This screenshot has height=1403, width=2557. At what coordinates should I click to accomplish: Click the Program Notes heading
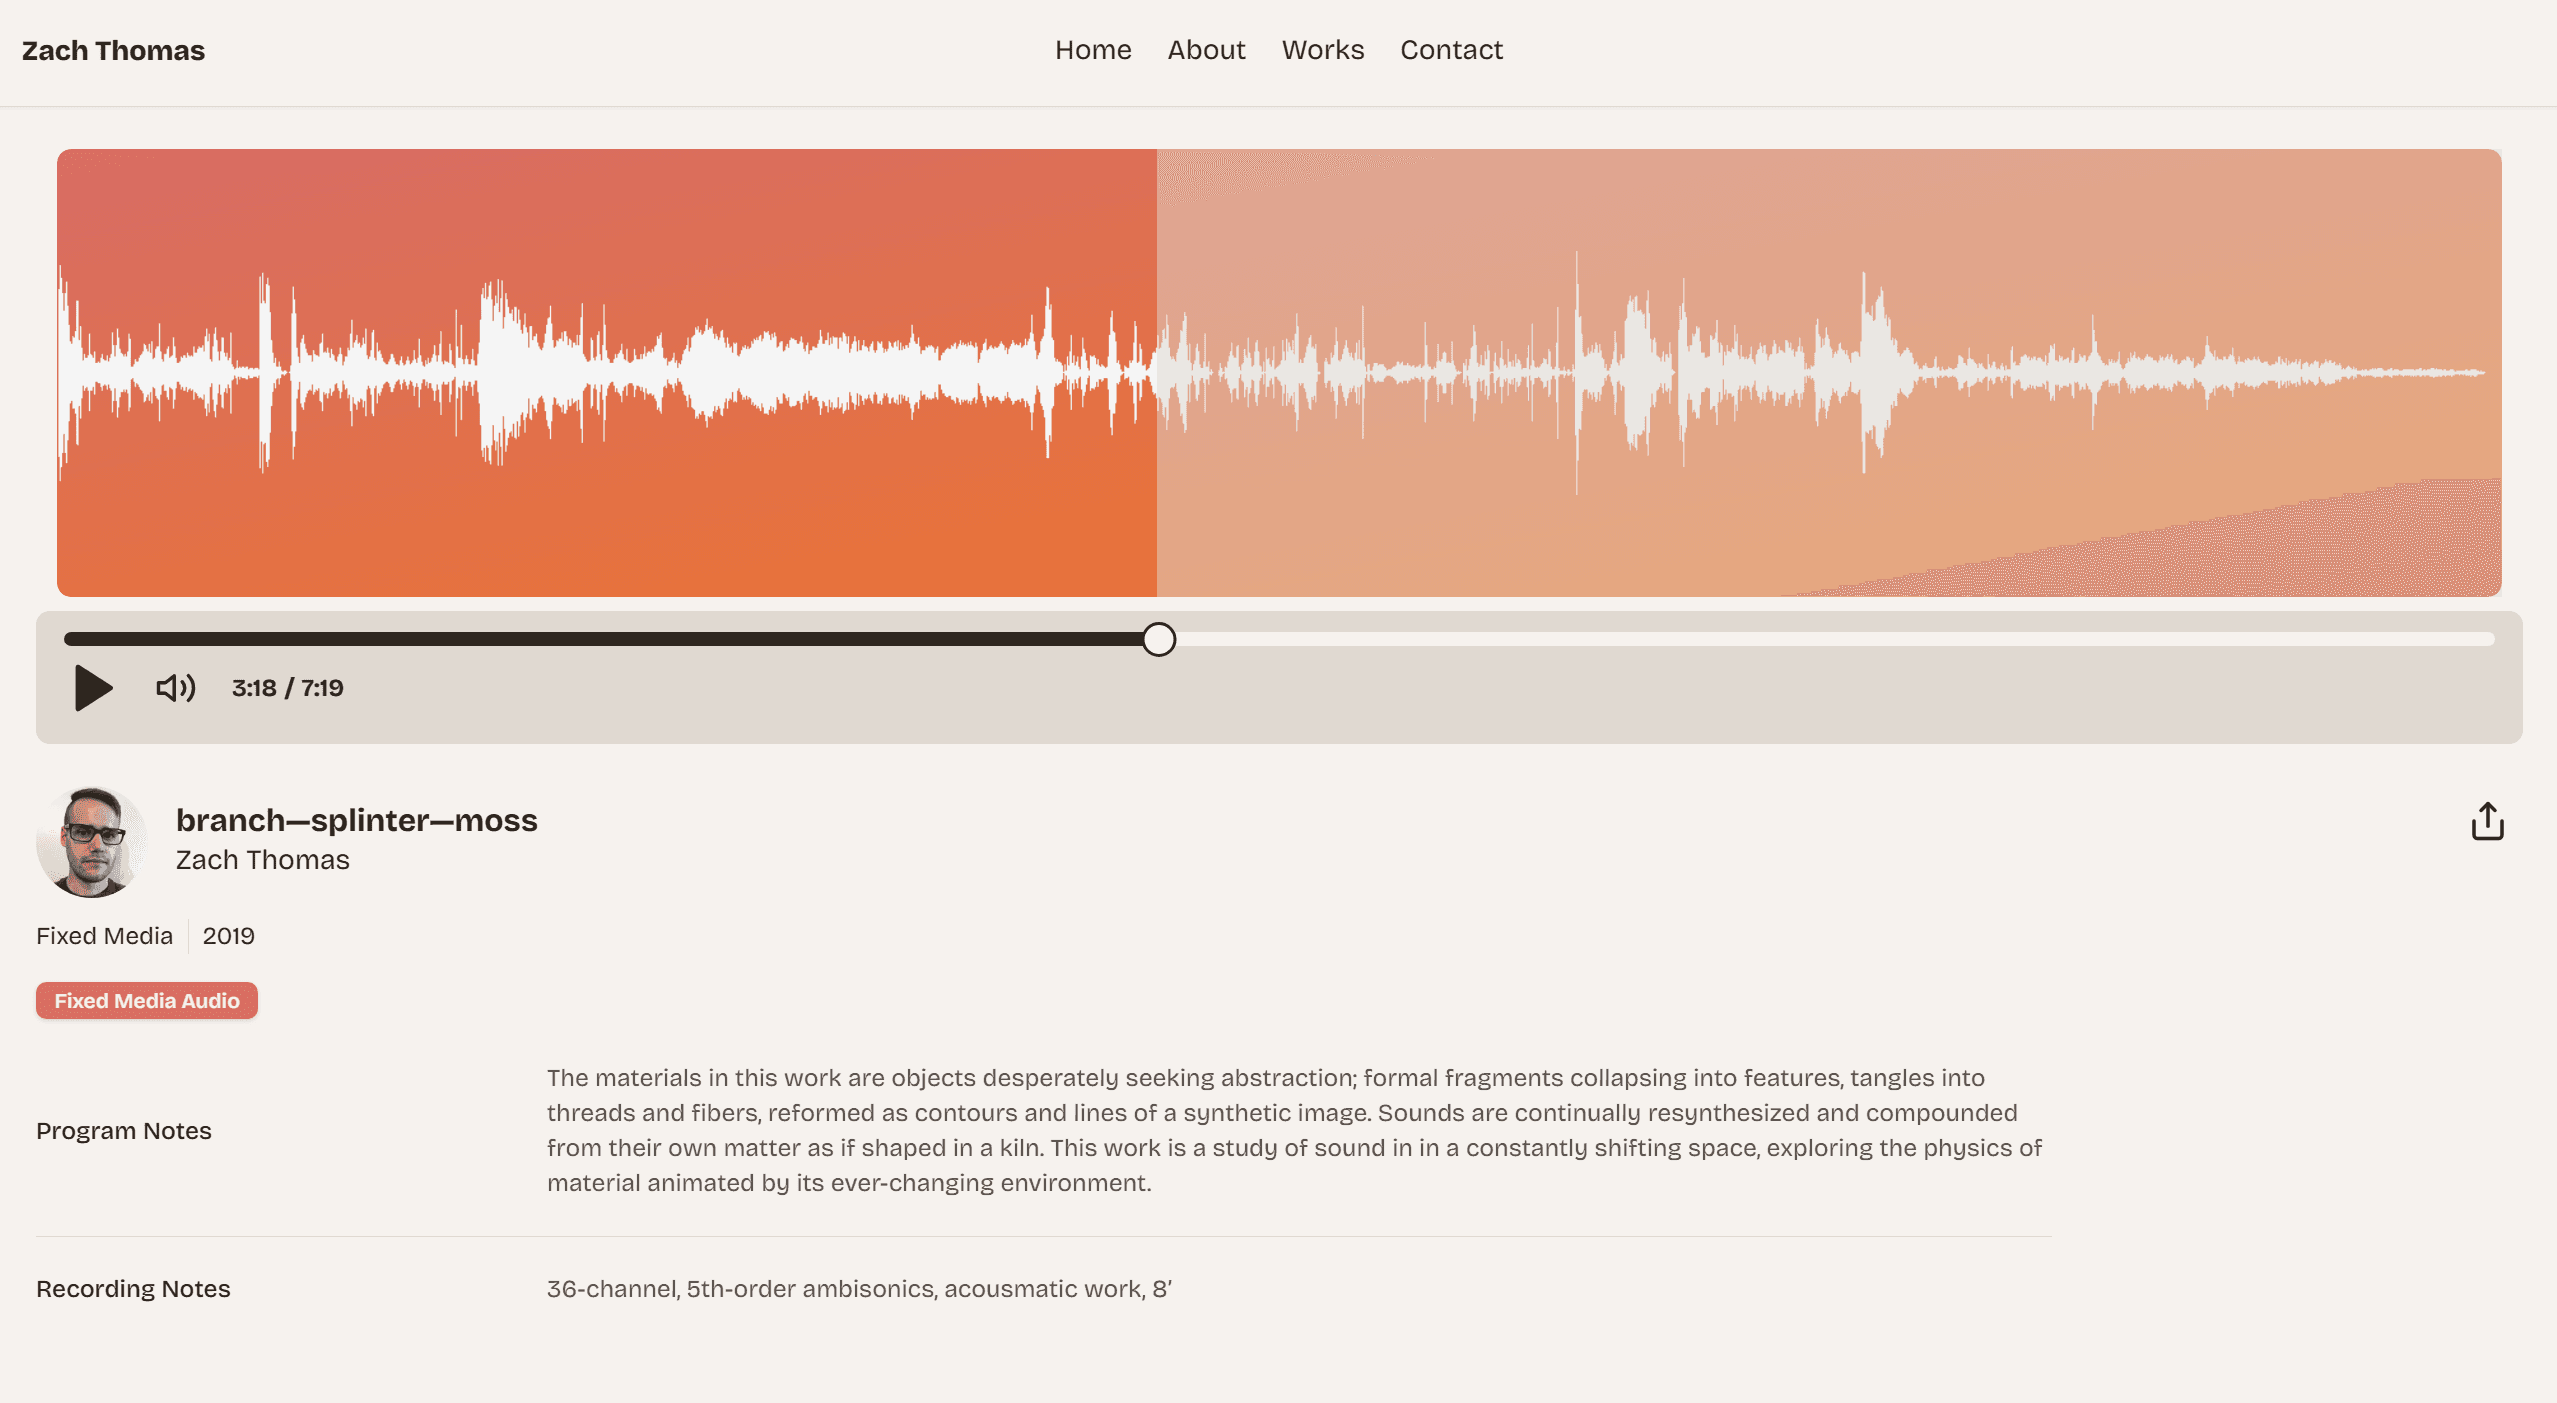(x=123, y=1131)
